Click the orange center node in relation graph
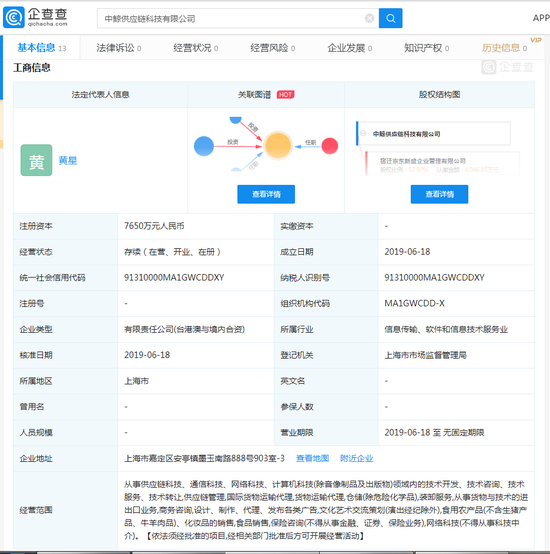This screenshot has height=554, width=550. click(x=278, y=146)
